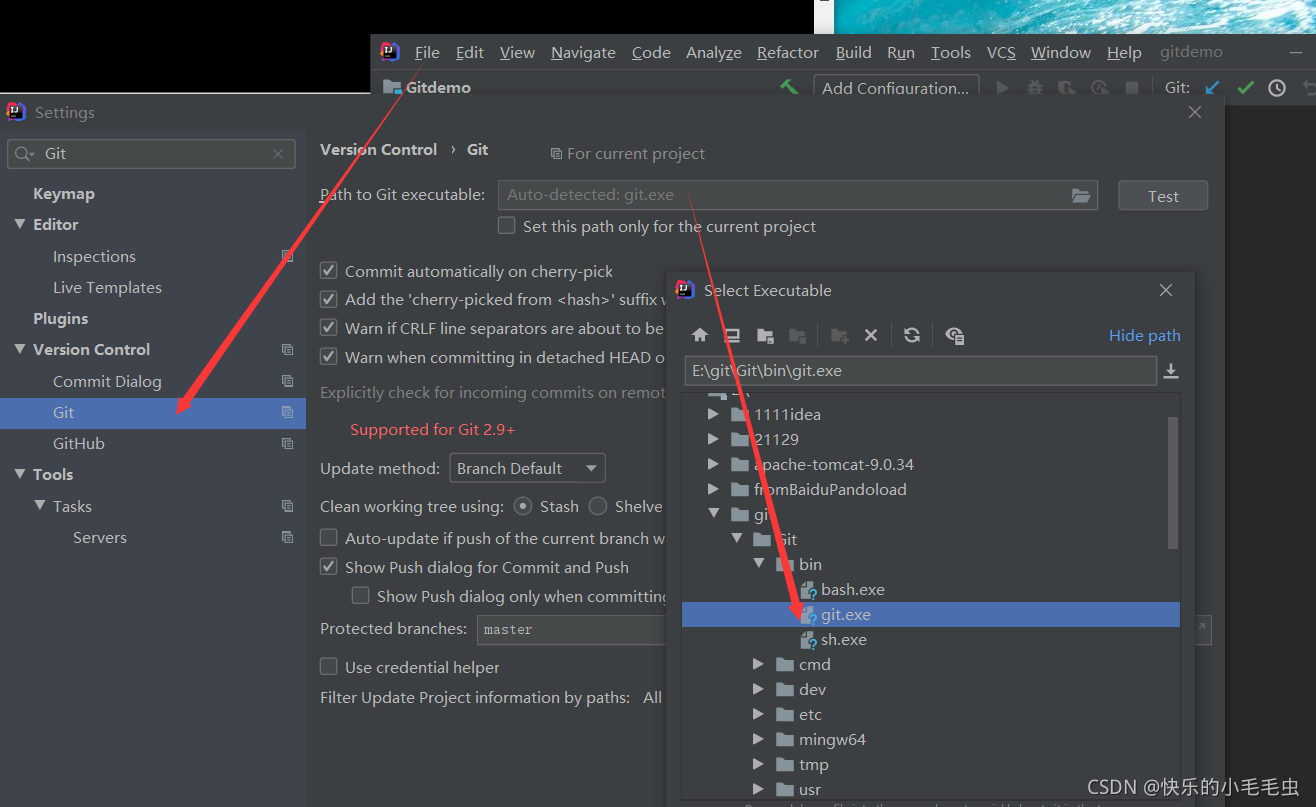Click the Run play icon in main toolbar
The height and width of the screenshot is (807, 1316).
pyautogui.click(x=1003, y=88)
